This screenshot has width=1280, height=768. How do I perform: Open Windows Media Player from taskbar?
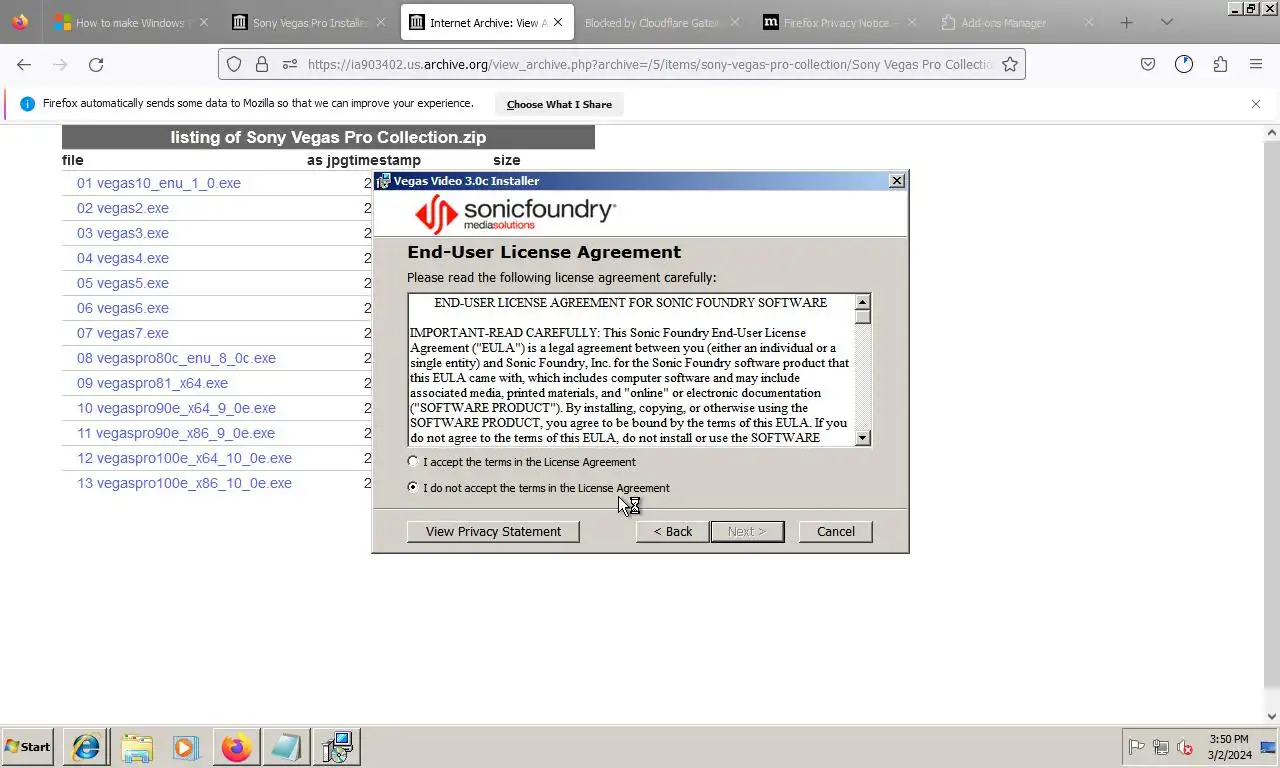[186, 747]
